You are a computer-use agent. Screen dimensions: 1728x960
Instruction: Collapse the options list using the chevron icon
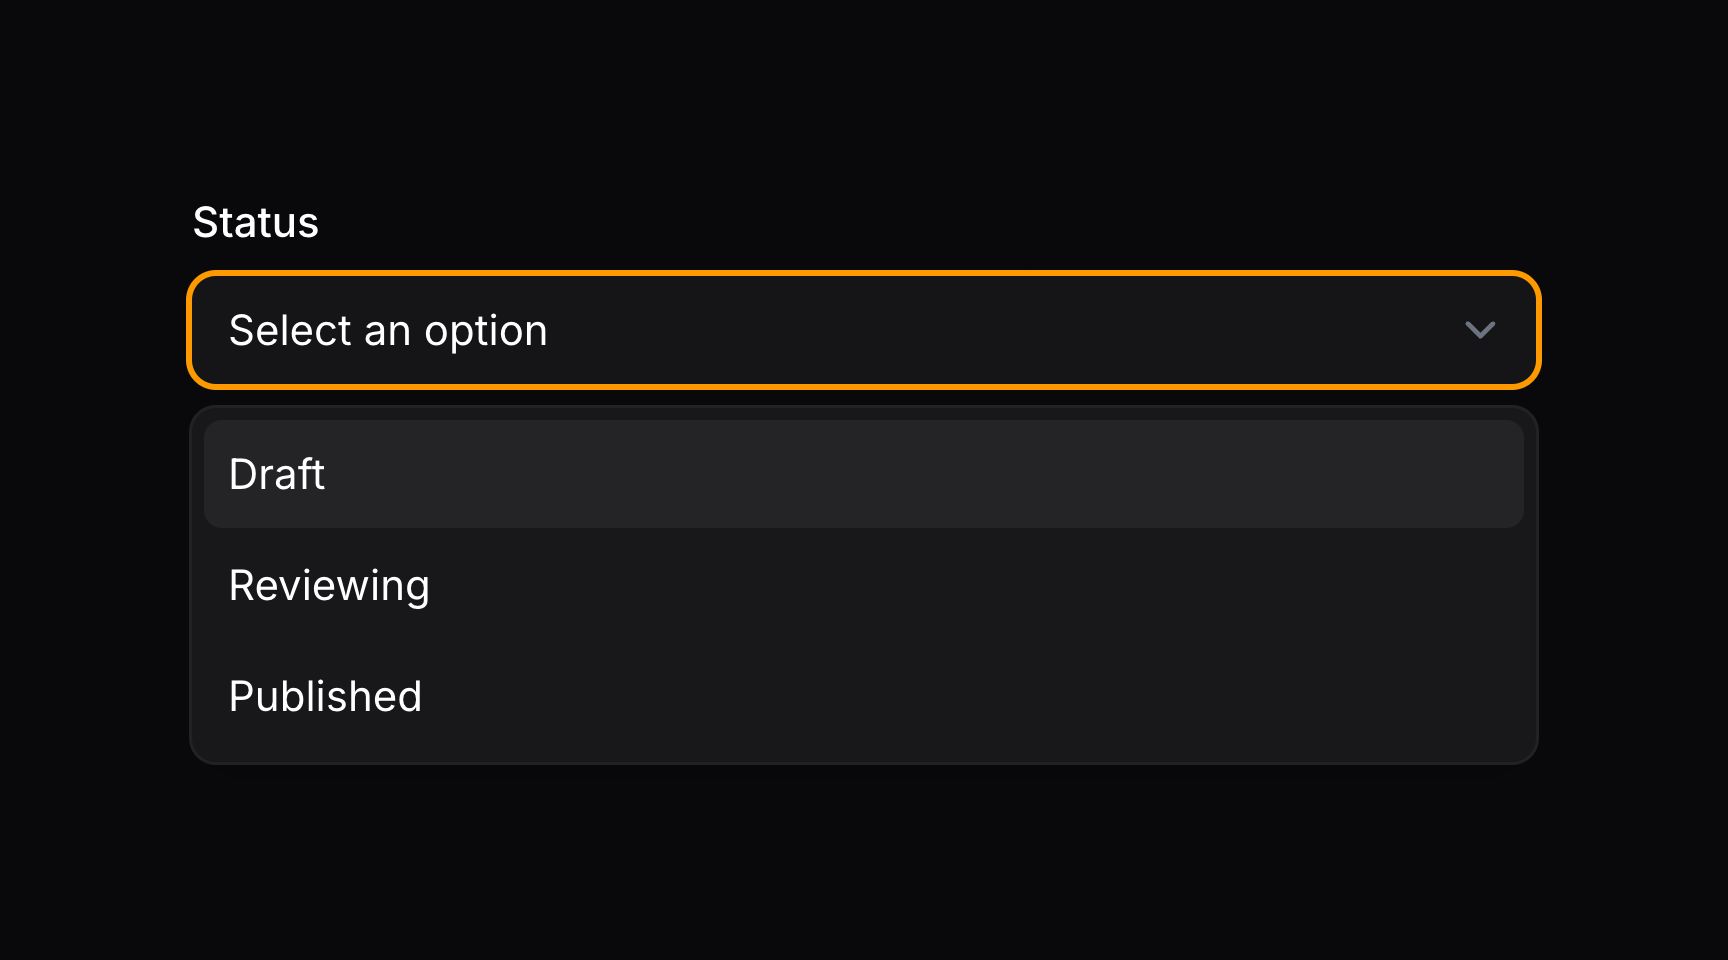click(1481, 330)
